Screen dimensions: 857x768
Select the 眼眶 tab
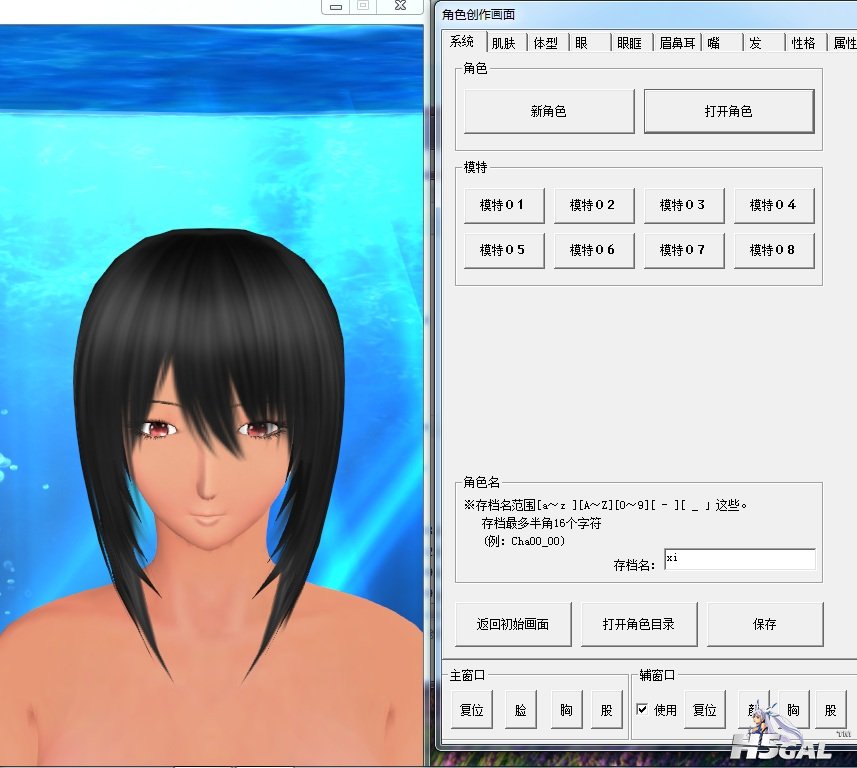click(629, 43)
